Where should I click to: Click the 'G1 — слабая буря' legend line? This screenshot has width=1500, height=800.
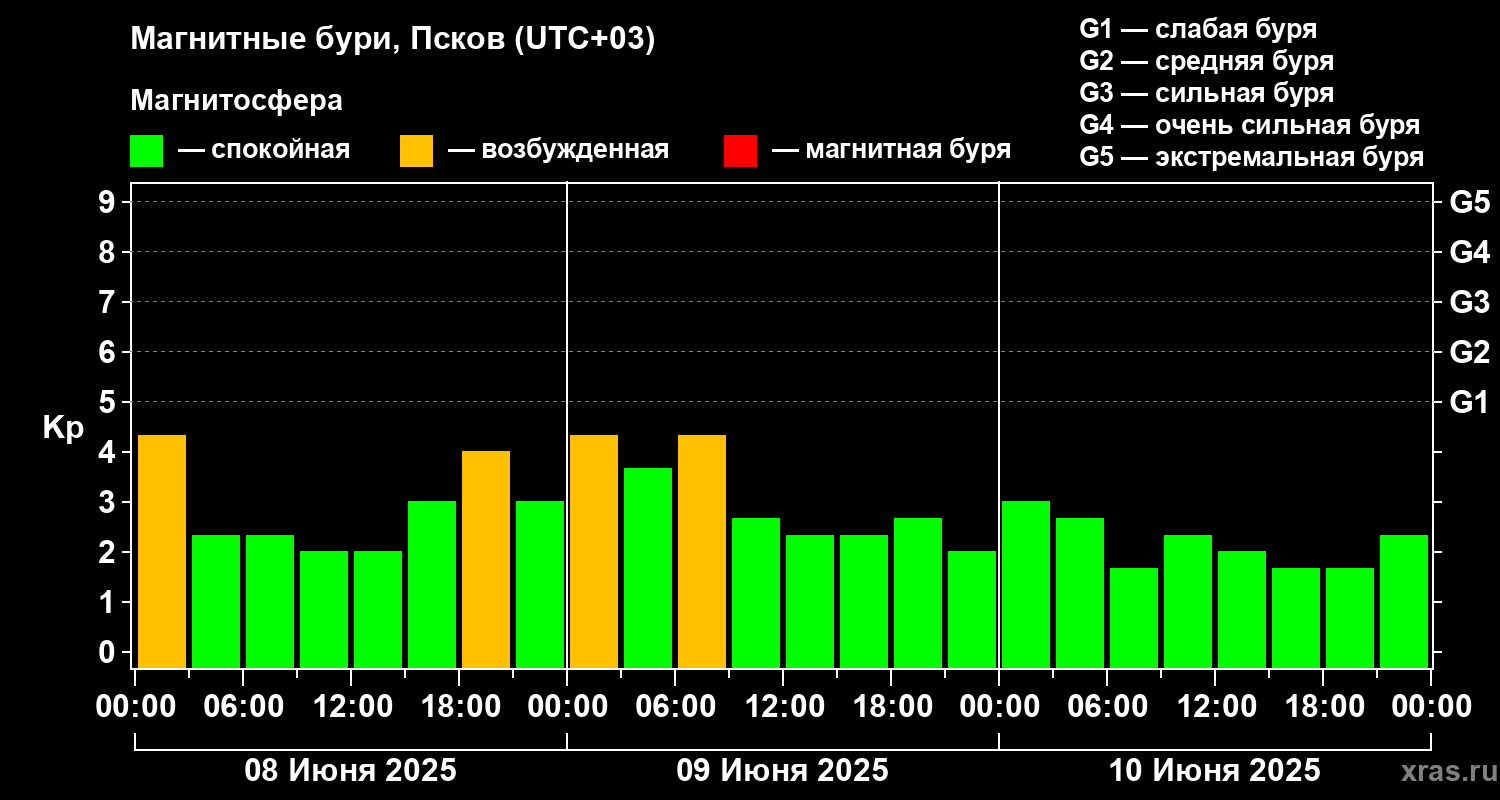(1198, 29)
